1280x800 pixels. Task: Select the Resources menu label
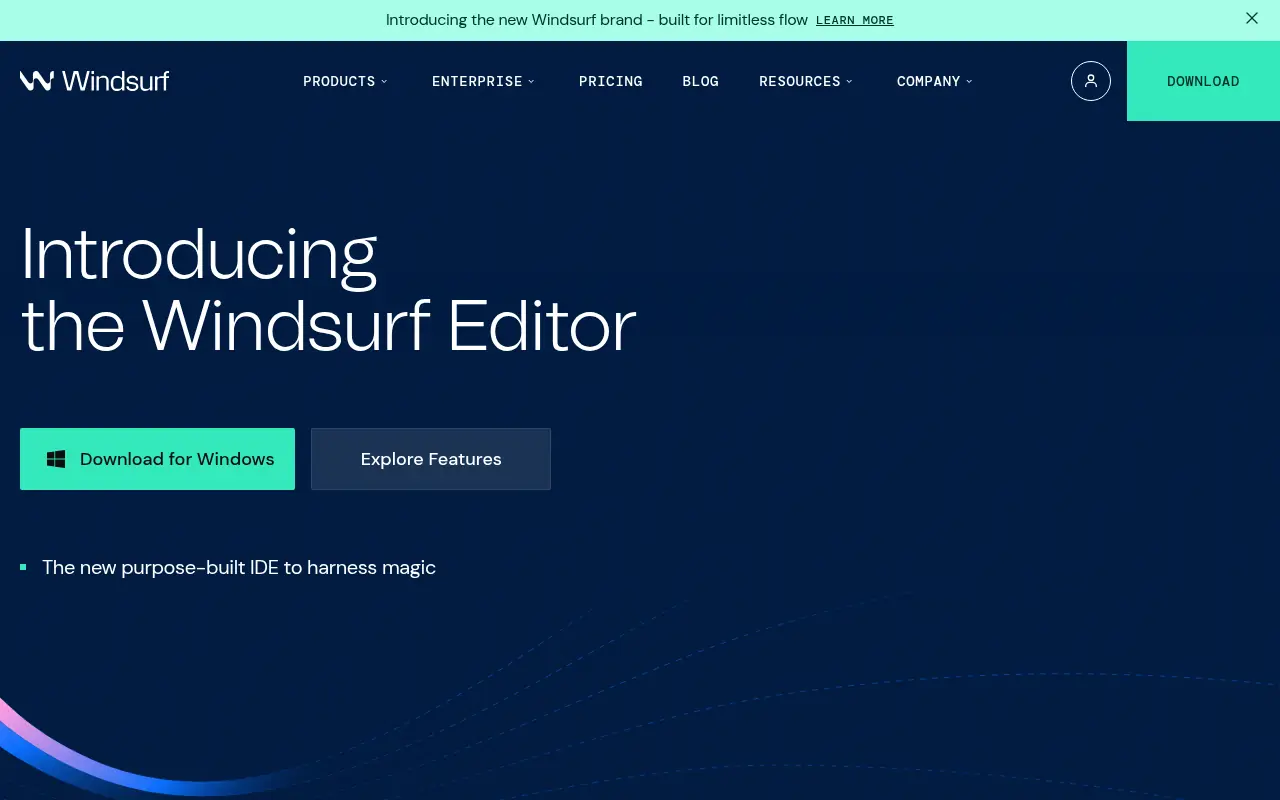[799, 82]
